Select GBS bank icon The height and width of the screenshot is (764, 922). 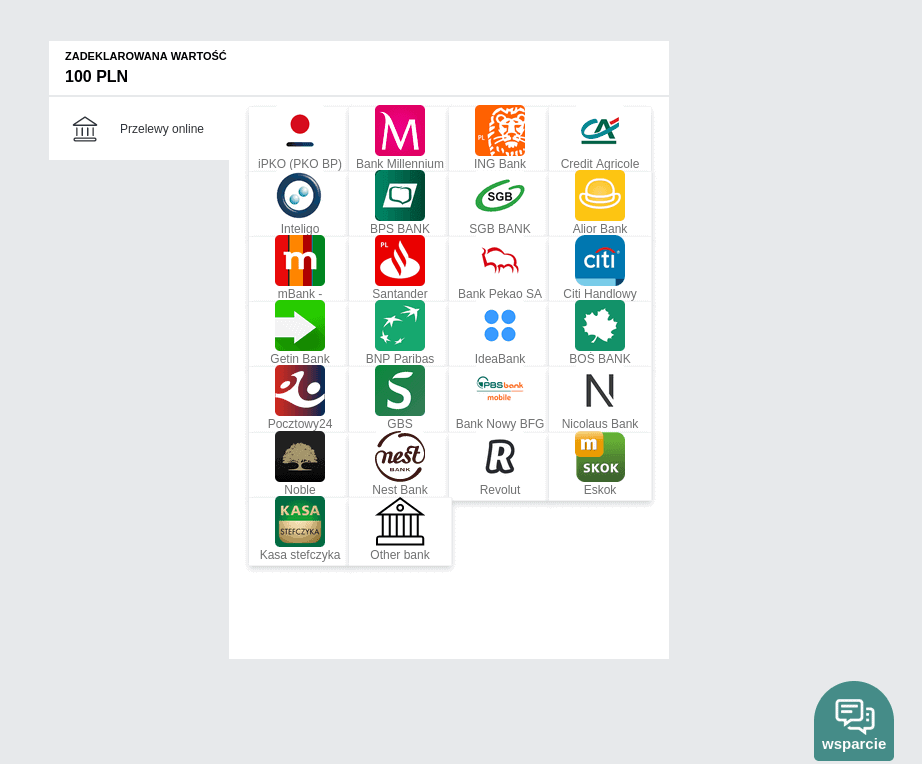(x=400, y=391)
